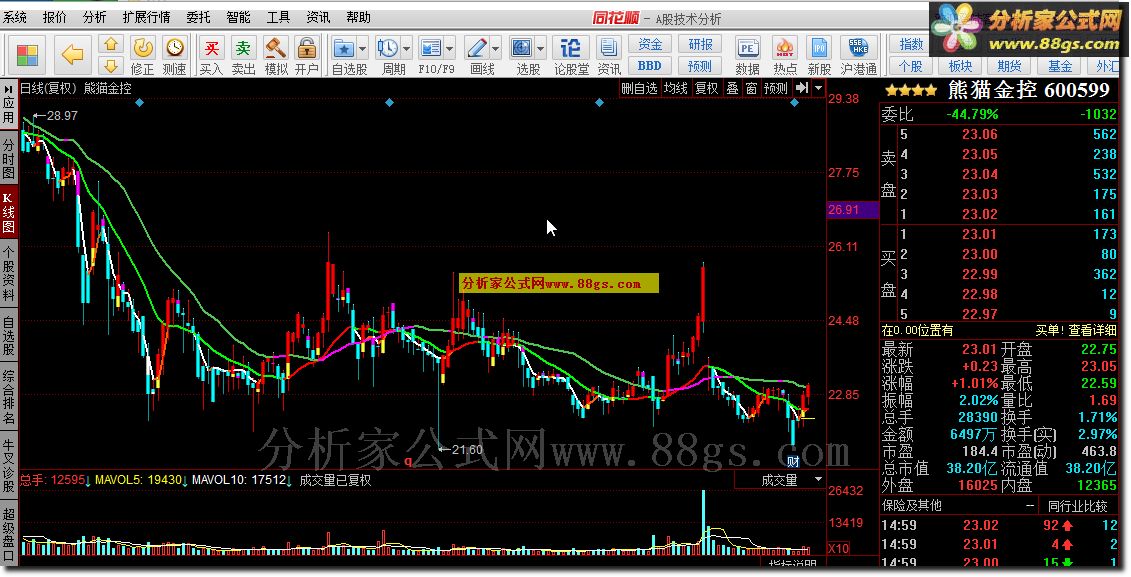Open the 委托 menu
This screenshot has width=1131, height=577.
(x=198, y=17)
